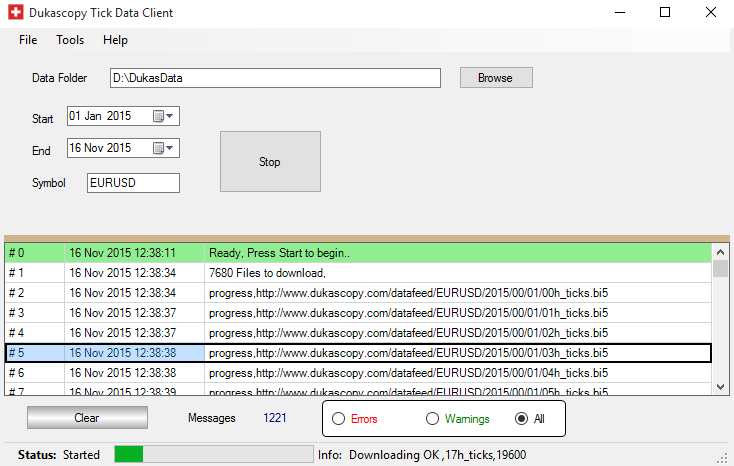Open the File menu
Image resolution: width=734 pixels, height=466 pixels.
click(x=28, y=40)
